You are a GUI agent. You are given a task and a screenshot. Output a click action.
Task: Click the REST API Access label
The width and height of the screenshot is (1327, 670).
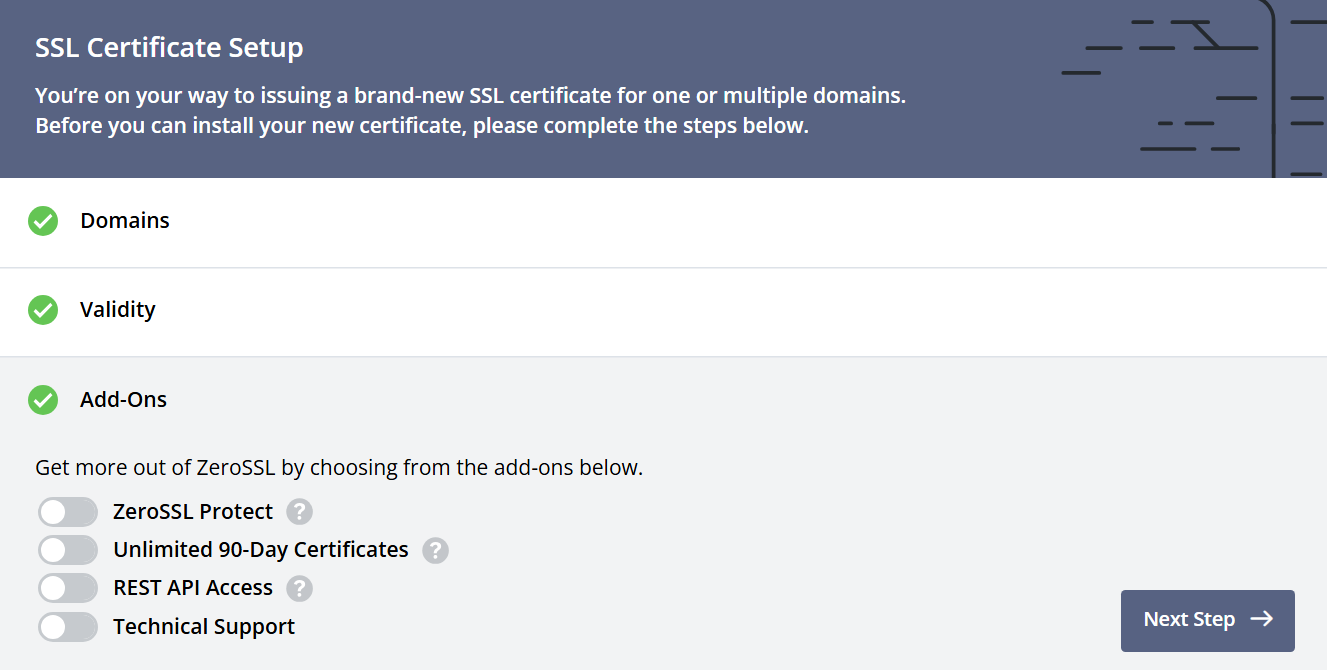(x=193, y=588)
